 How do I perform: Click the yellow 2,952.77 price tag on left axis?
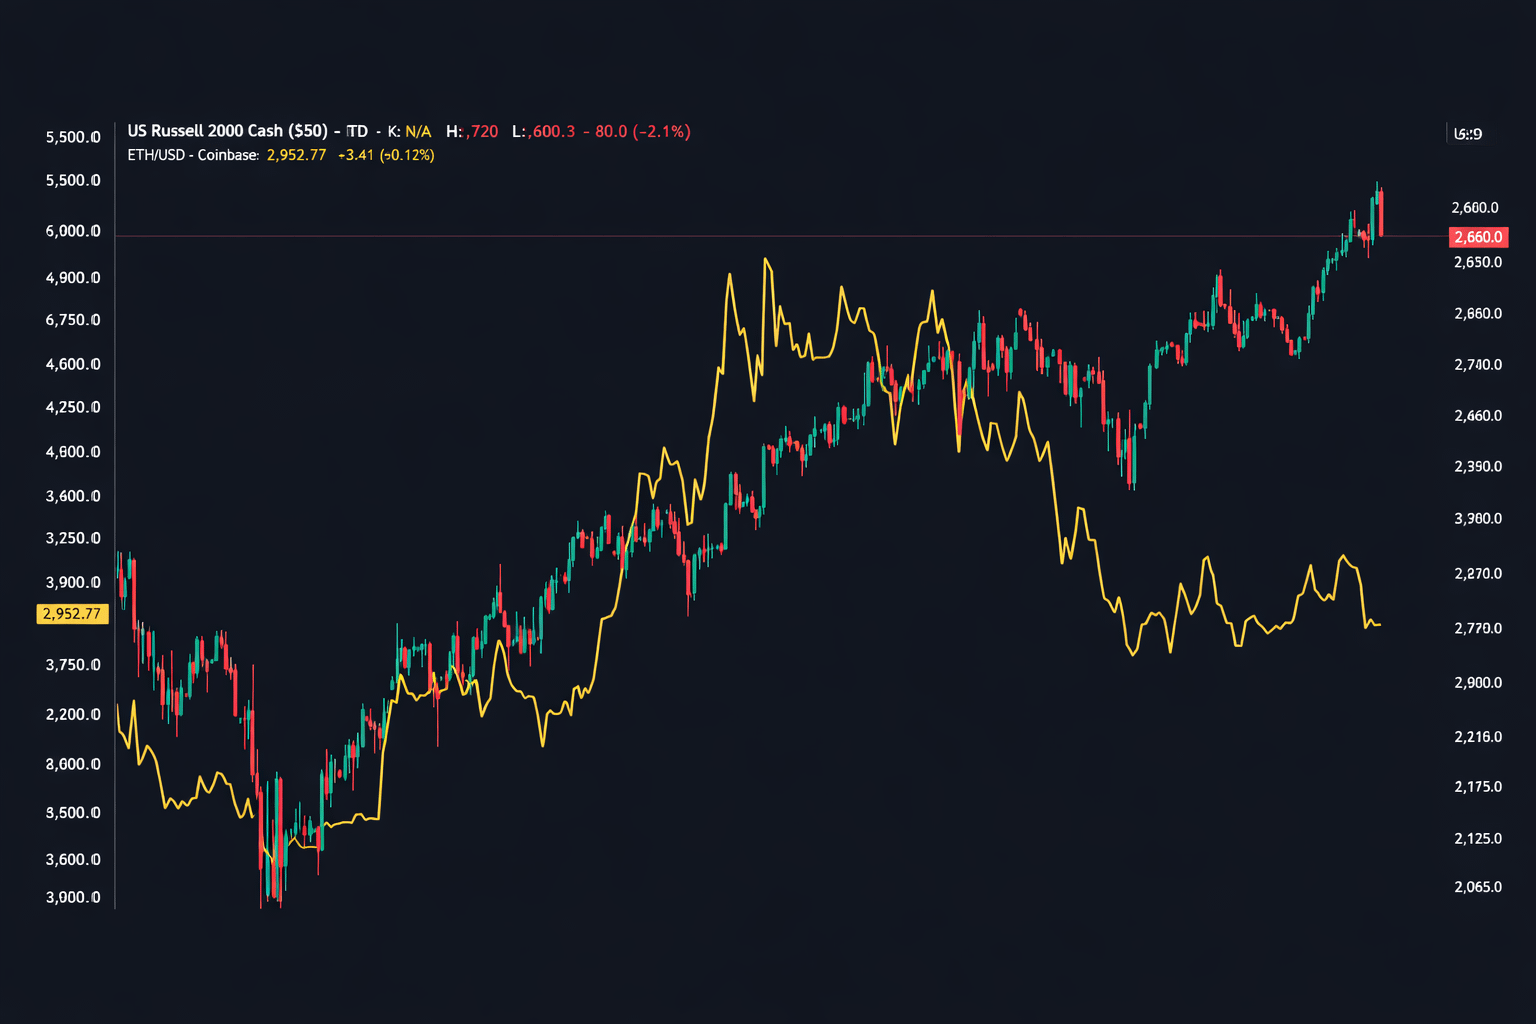coord(72,614)
